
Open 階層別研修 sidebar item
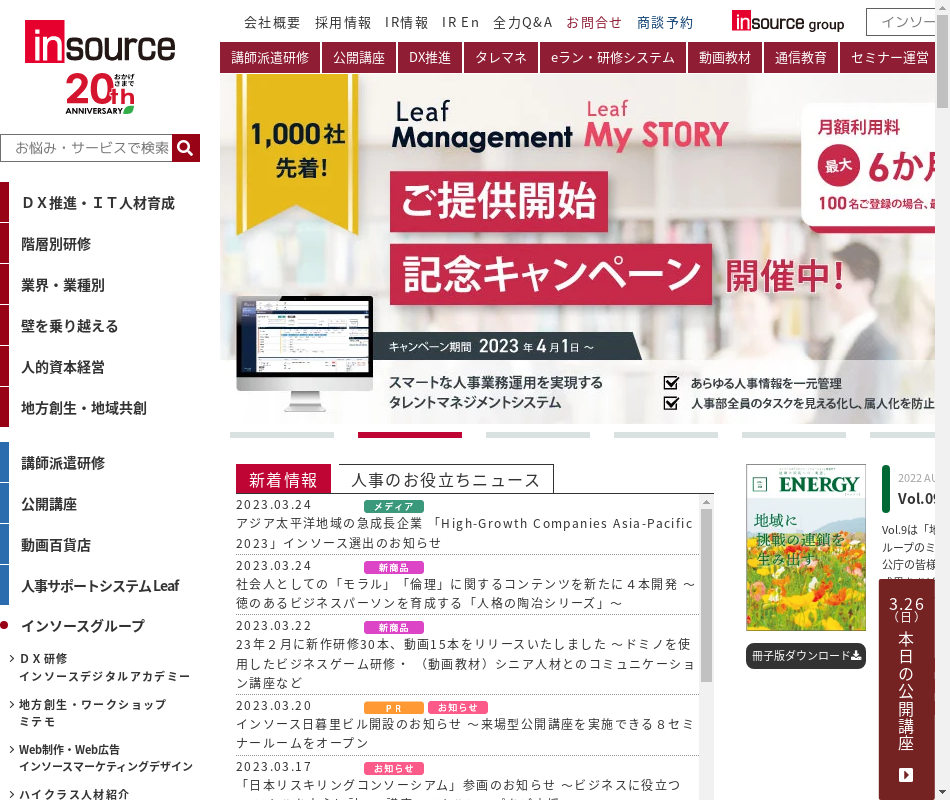[x=100, y=244]
